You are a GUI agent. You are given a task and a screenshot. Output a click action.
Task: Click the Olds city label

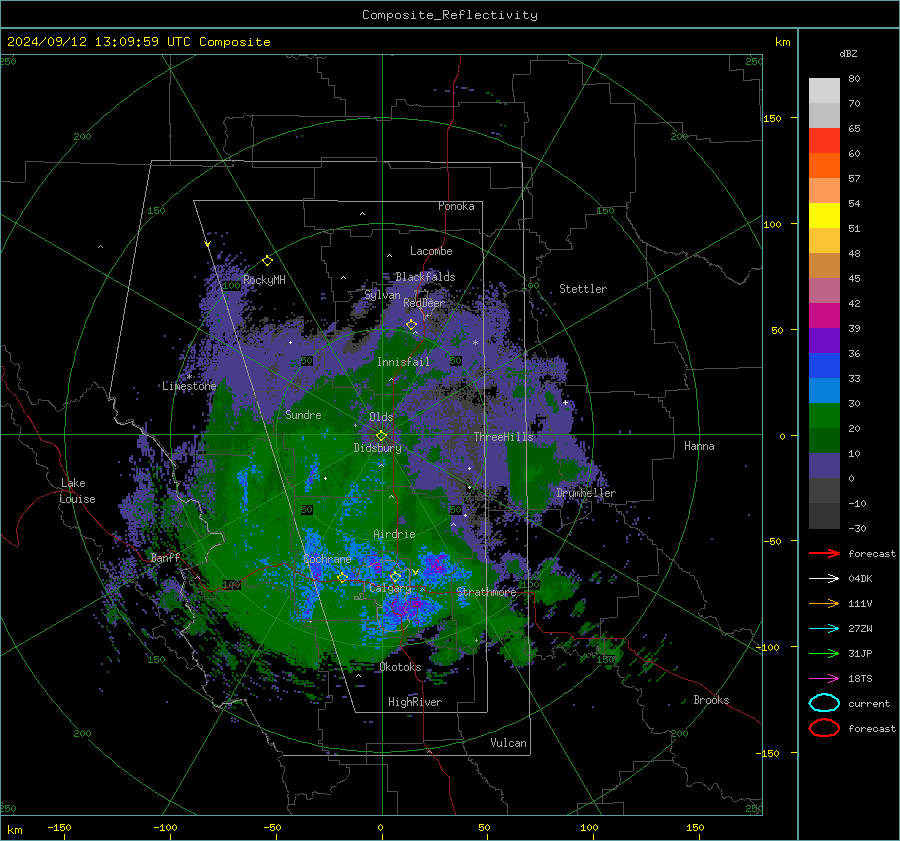381,417
